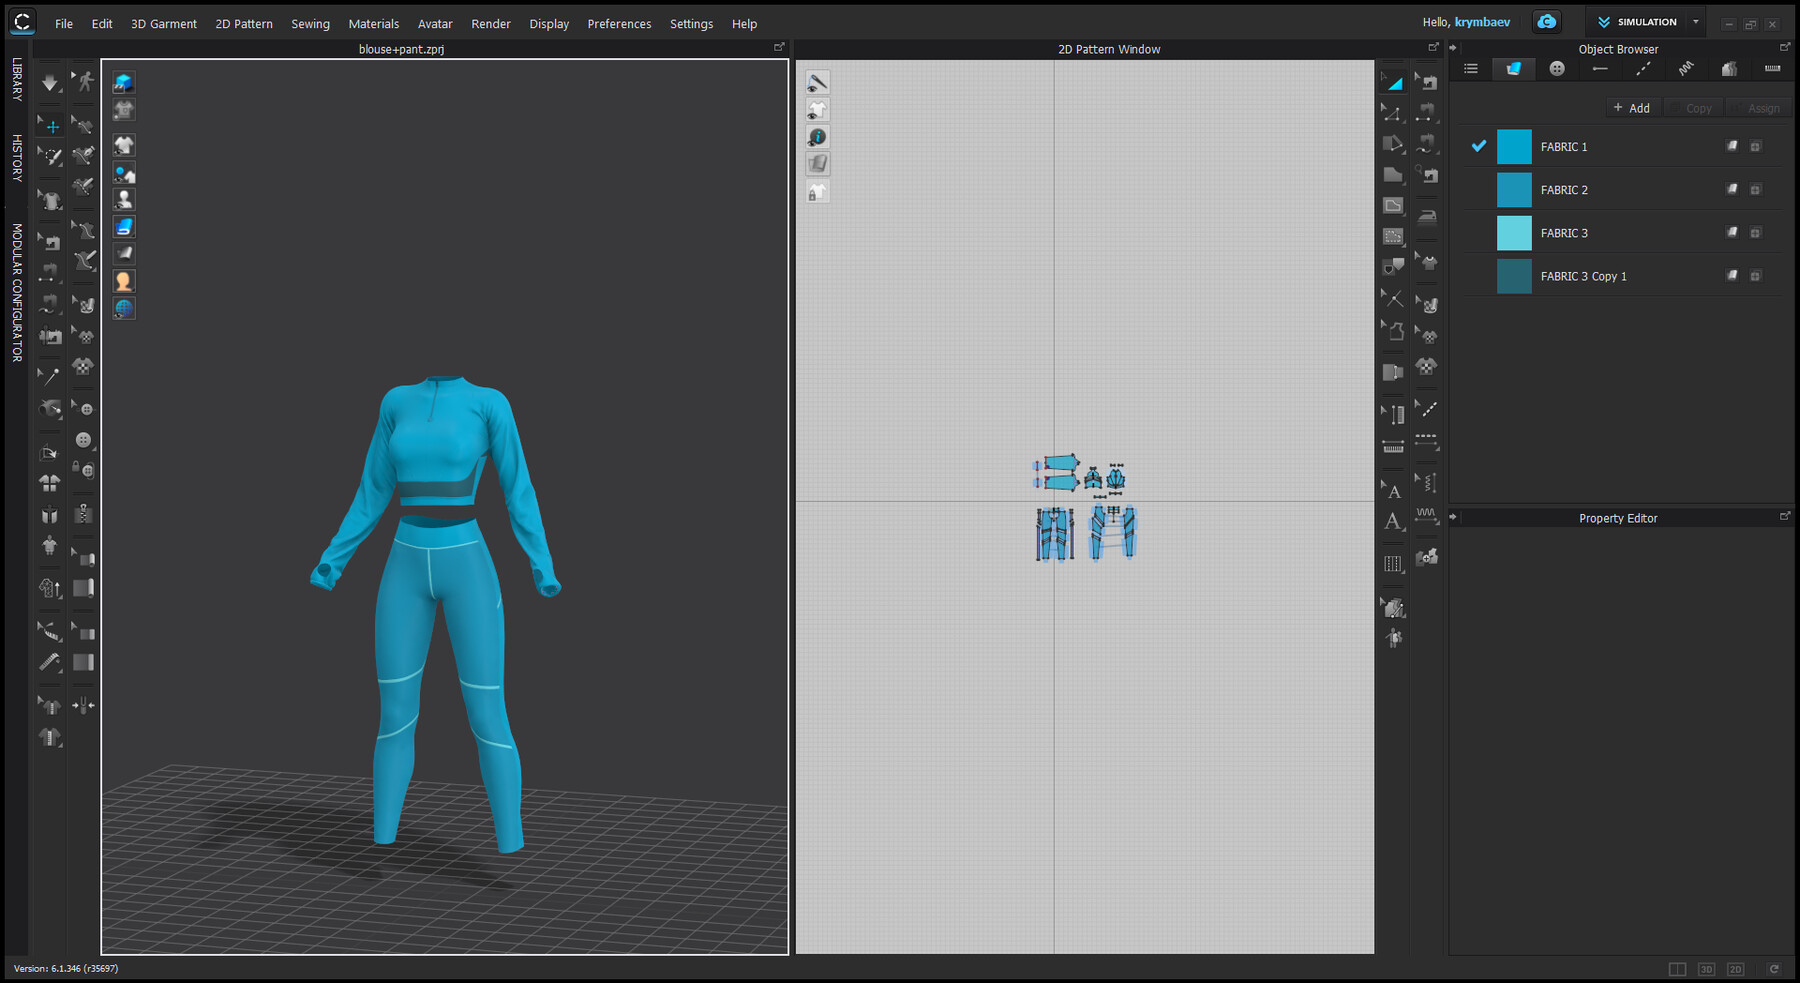Select the Select/Move tool with blue cross
The width and height of the screenshot is (1800, 983).
pyautogui.click(x=52, y=126)
